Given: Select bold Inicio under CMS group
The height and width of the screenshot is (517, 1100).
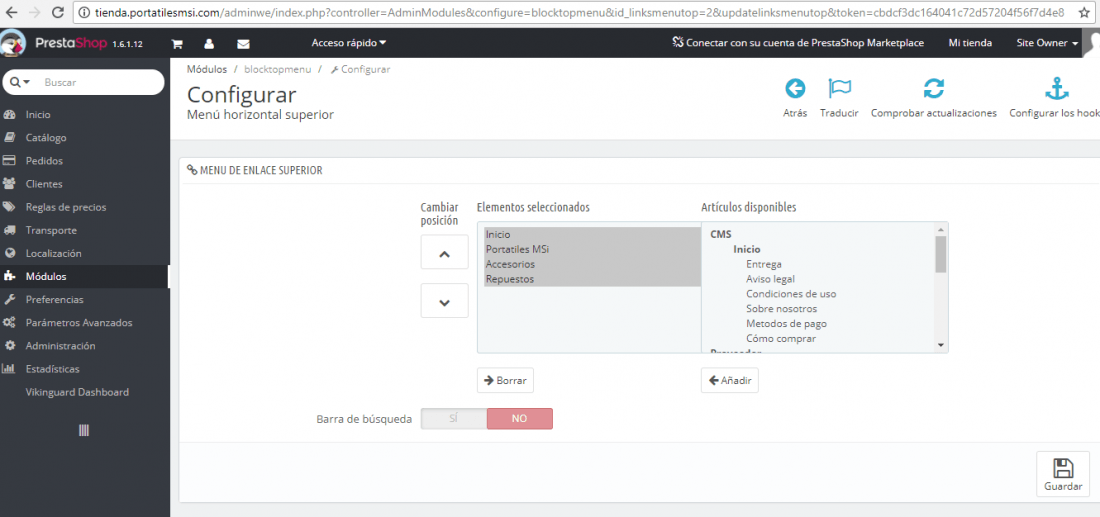Looking at the screenshot, I should [747, 249].
